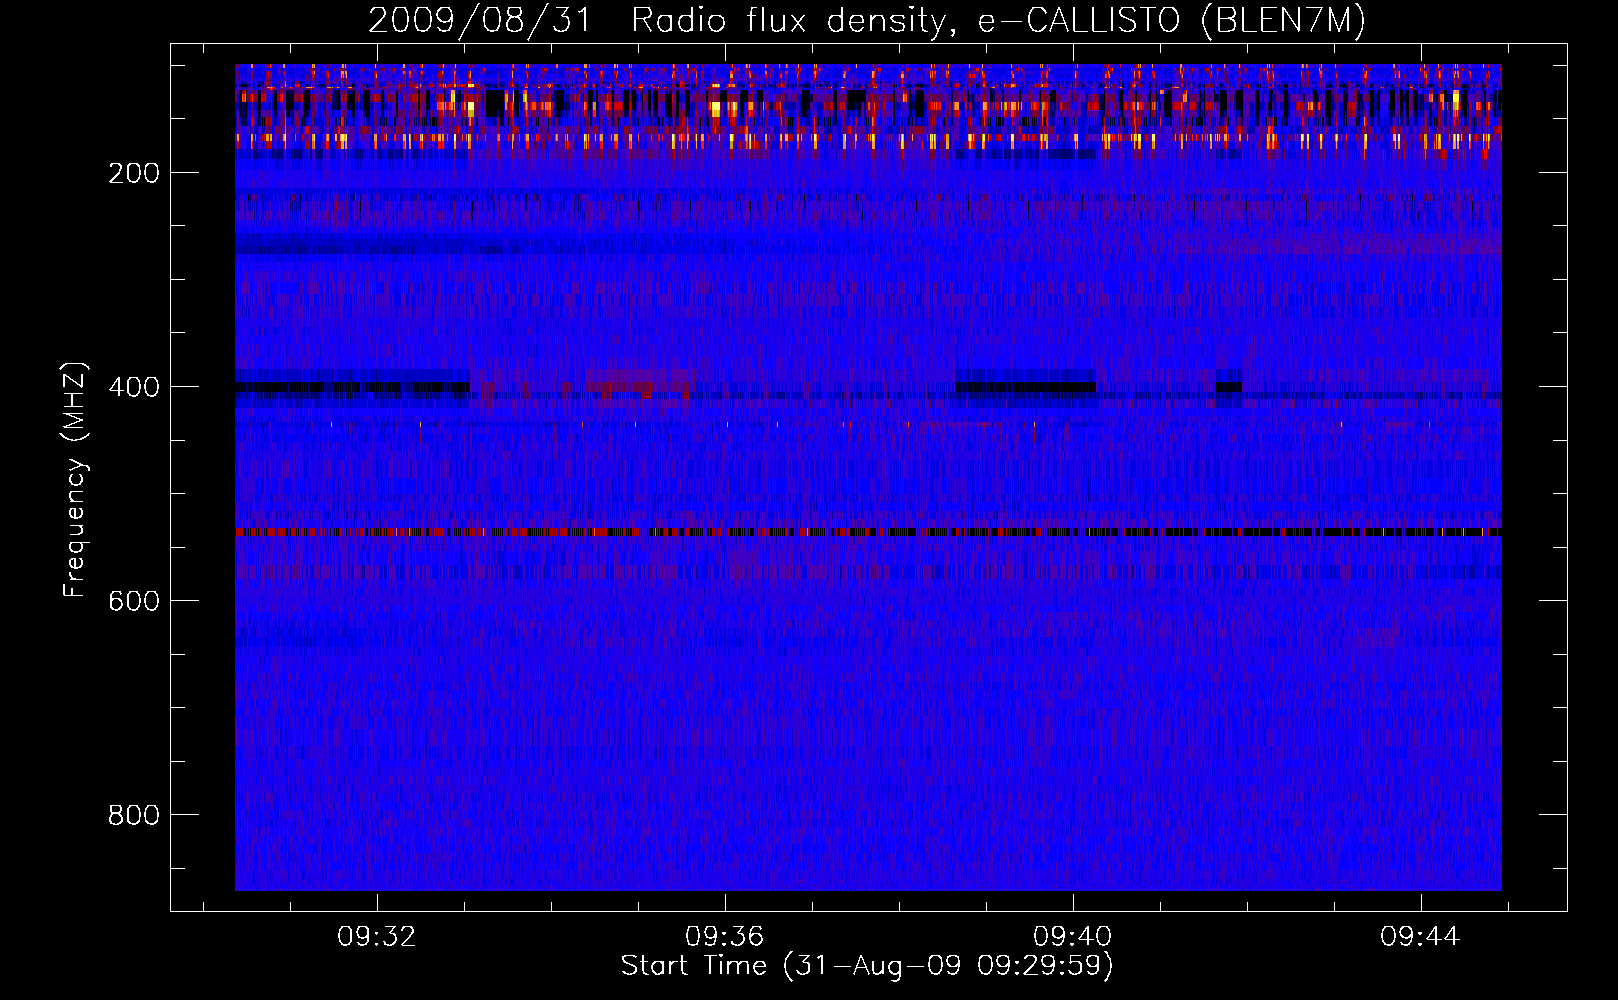The width and height of the screenshot is (1618, 1000).
Task: Click the 09:36 time tick label
Action: (x=725, y=937)
